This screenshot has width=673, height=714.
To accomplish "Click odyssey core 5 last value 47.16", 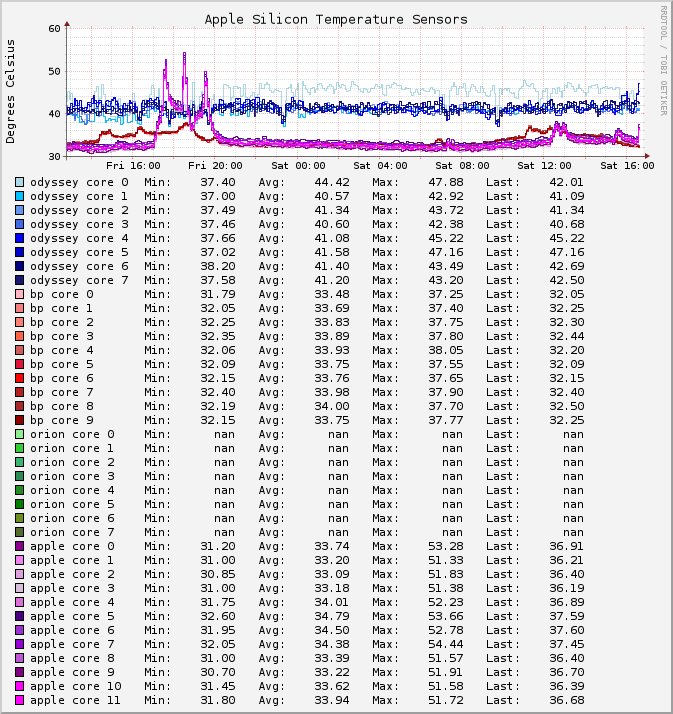I will [x=566, y=252].
